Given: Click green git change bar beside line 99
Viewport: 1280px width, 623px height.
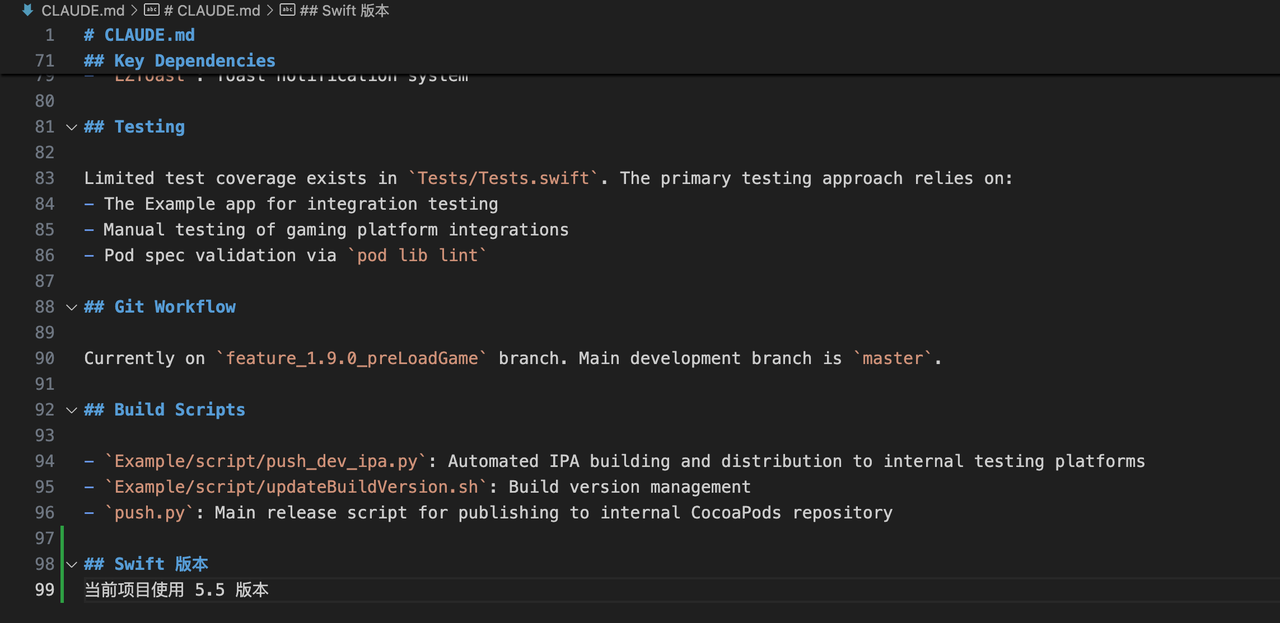Looking at the screenshot, I should coord(62,590).
